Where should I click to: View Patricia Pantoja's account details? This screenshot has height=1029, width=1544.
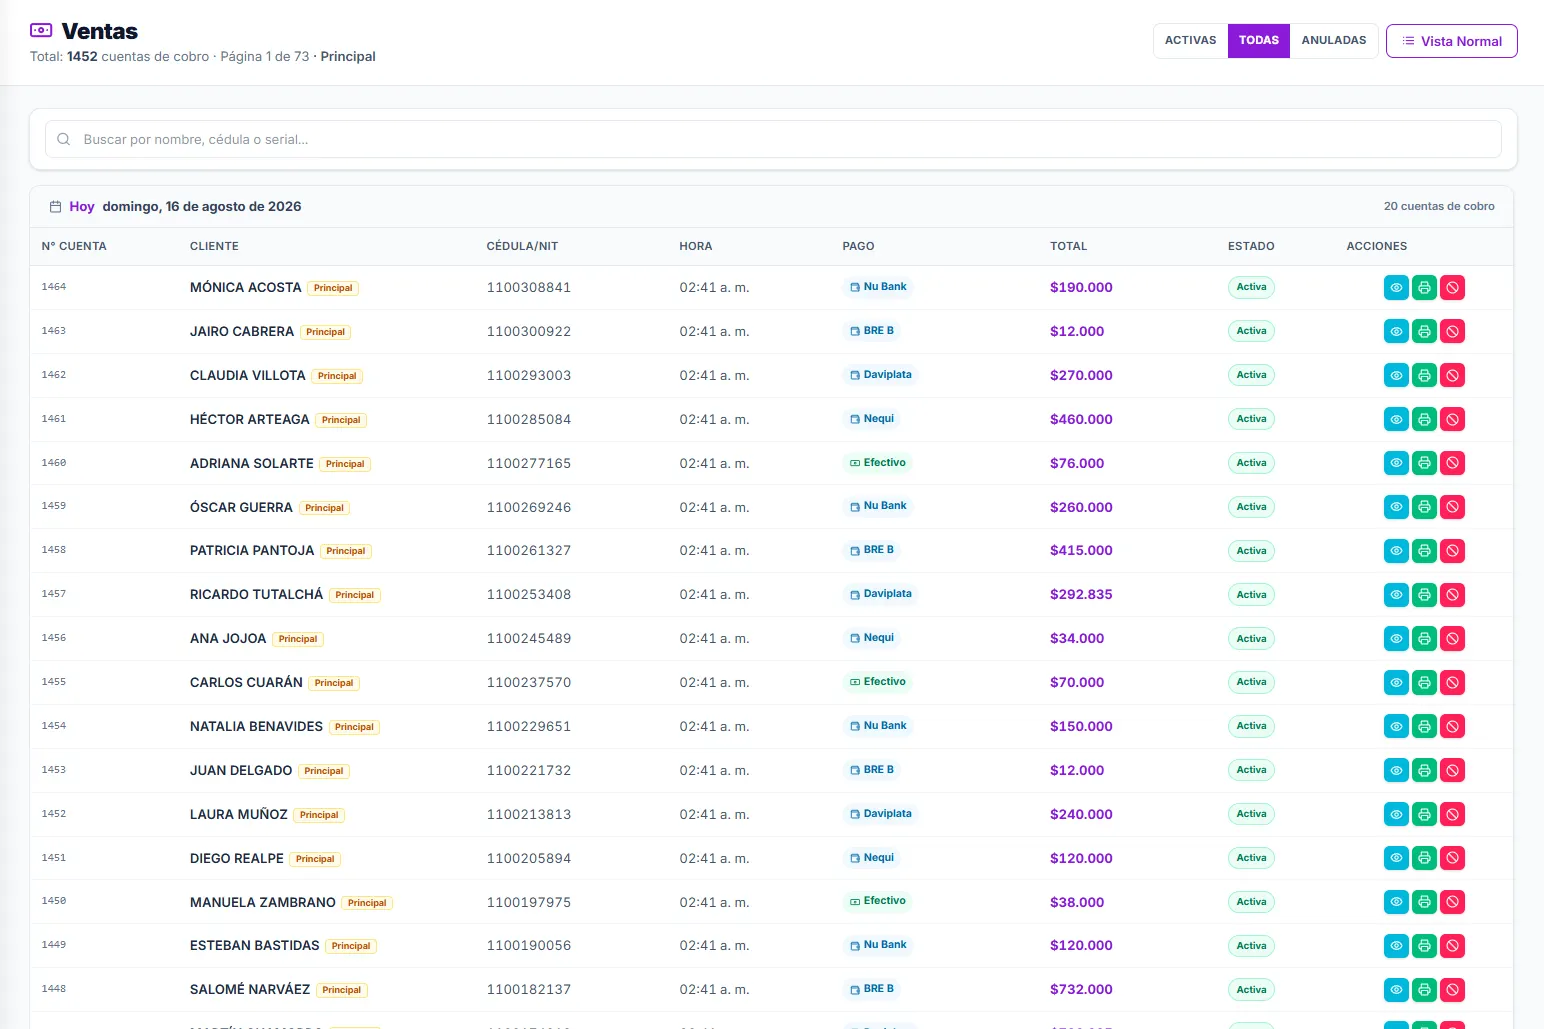coord(1396,551)
